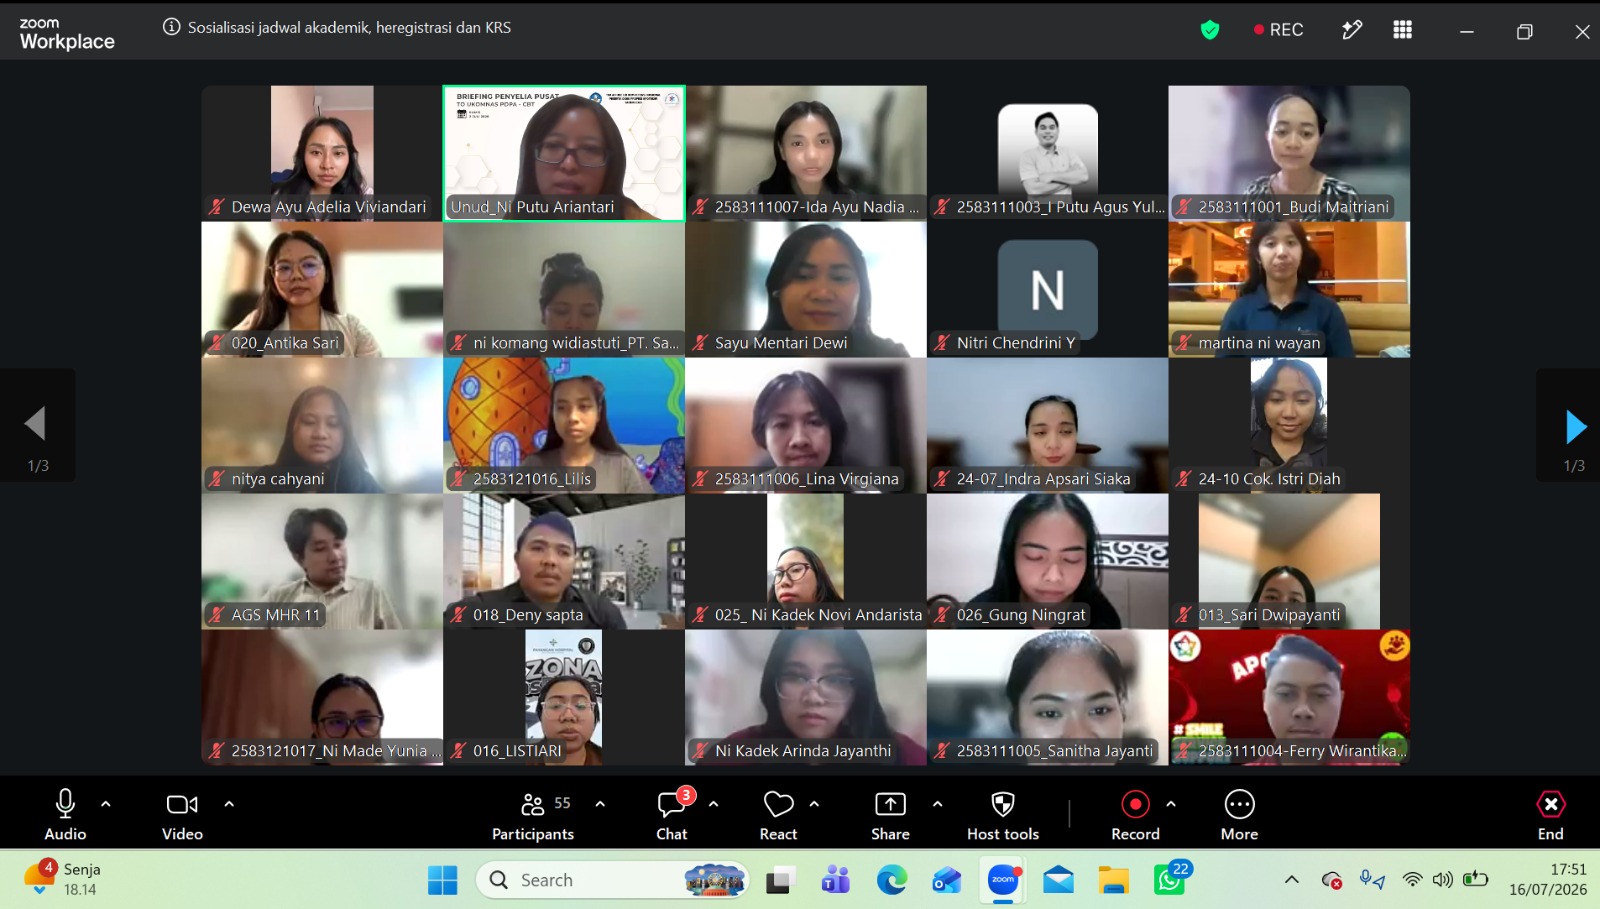The image size is (1600, 909).
Task: Click the taskbar Search box
Action: 613,880
